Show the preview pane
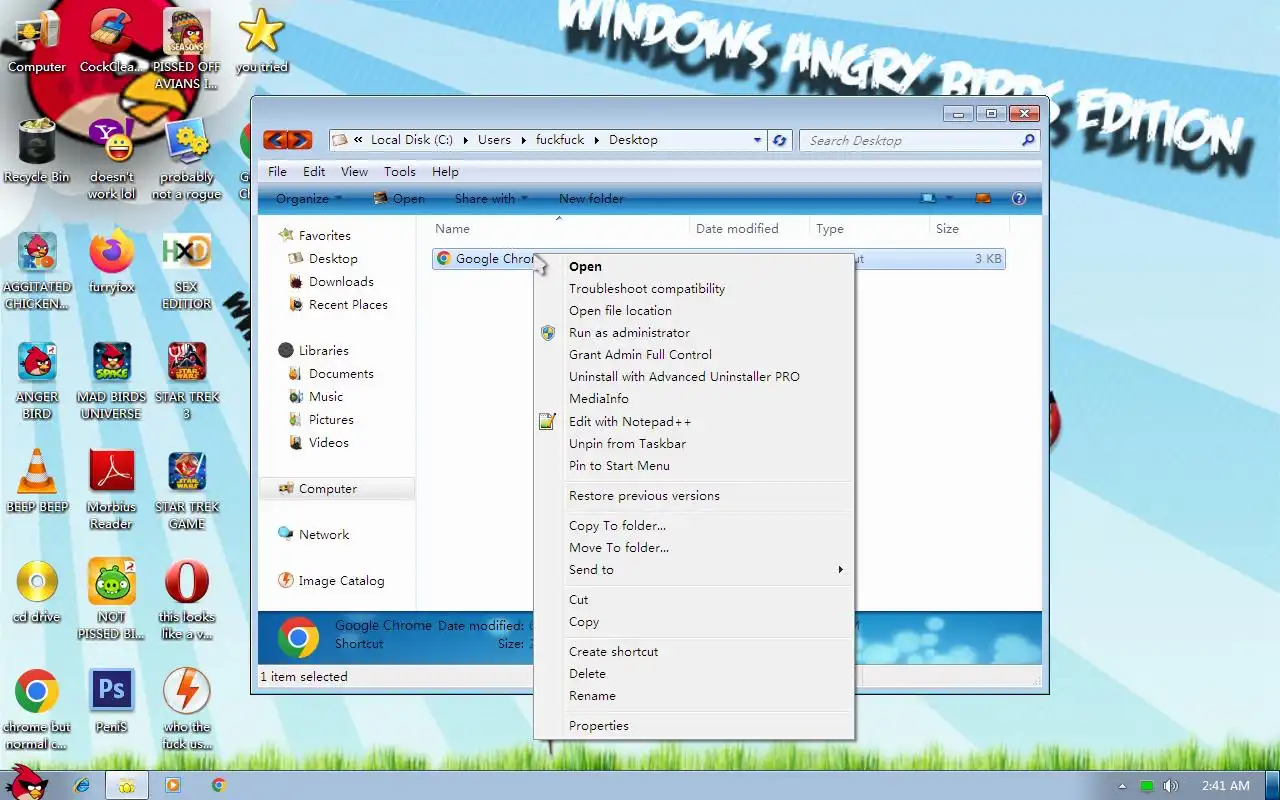Screen dimensions: 1280x800 click(x=983, y=198)
